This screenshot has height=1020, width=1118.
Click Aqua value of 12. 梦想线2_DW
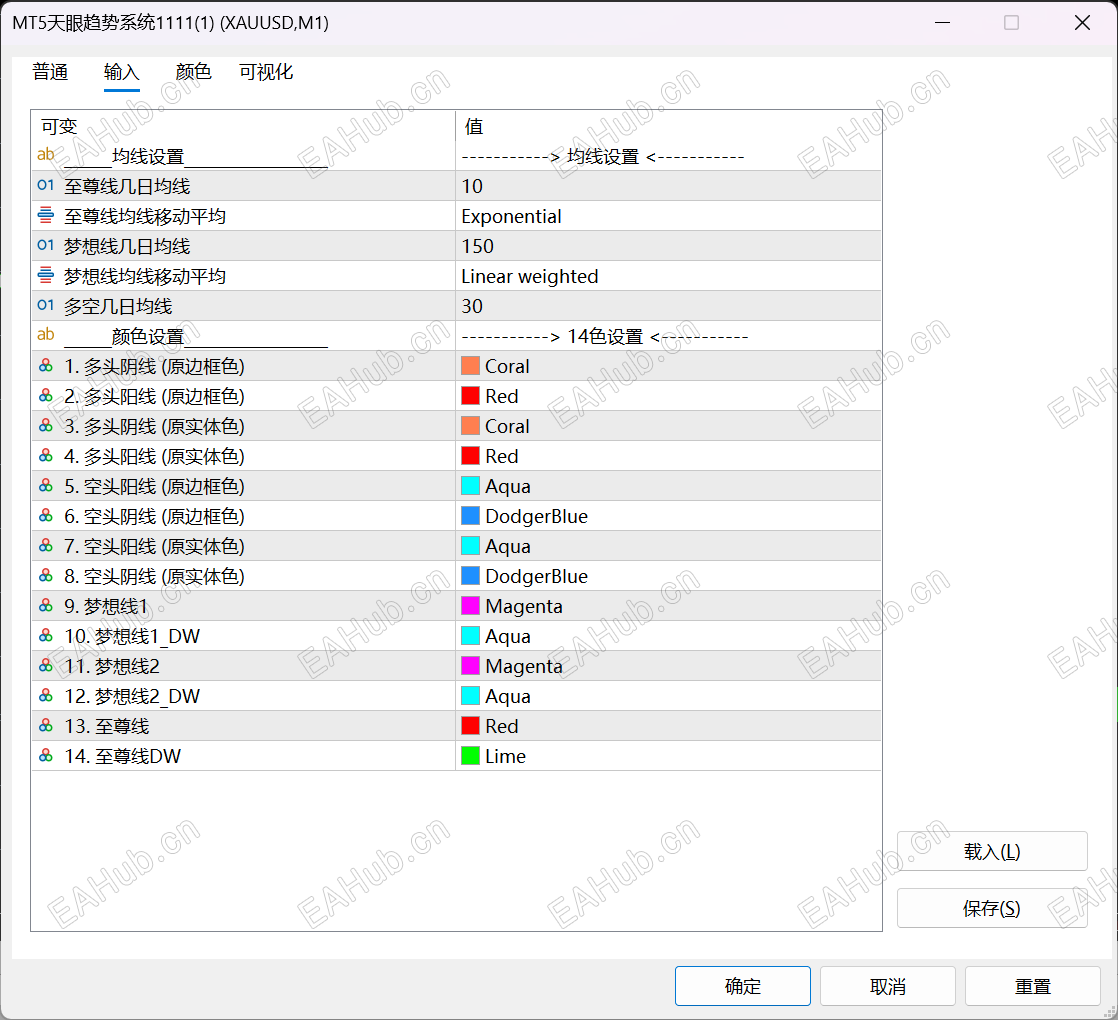click(x=508, y=696)
